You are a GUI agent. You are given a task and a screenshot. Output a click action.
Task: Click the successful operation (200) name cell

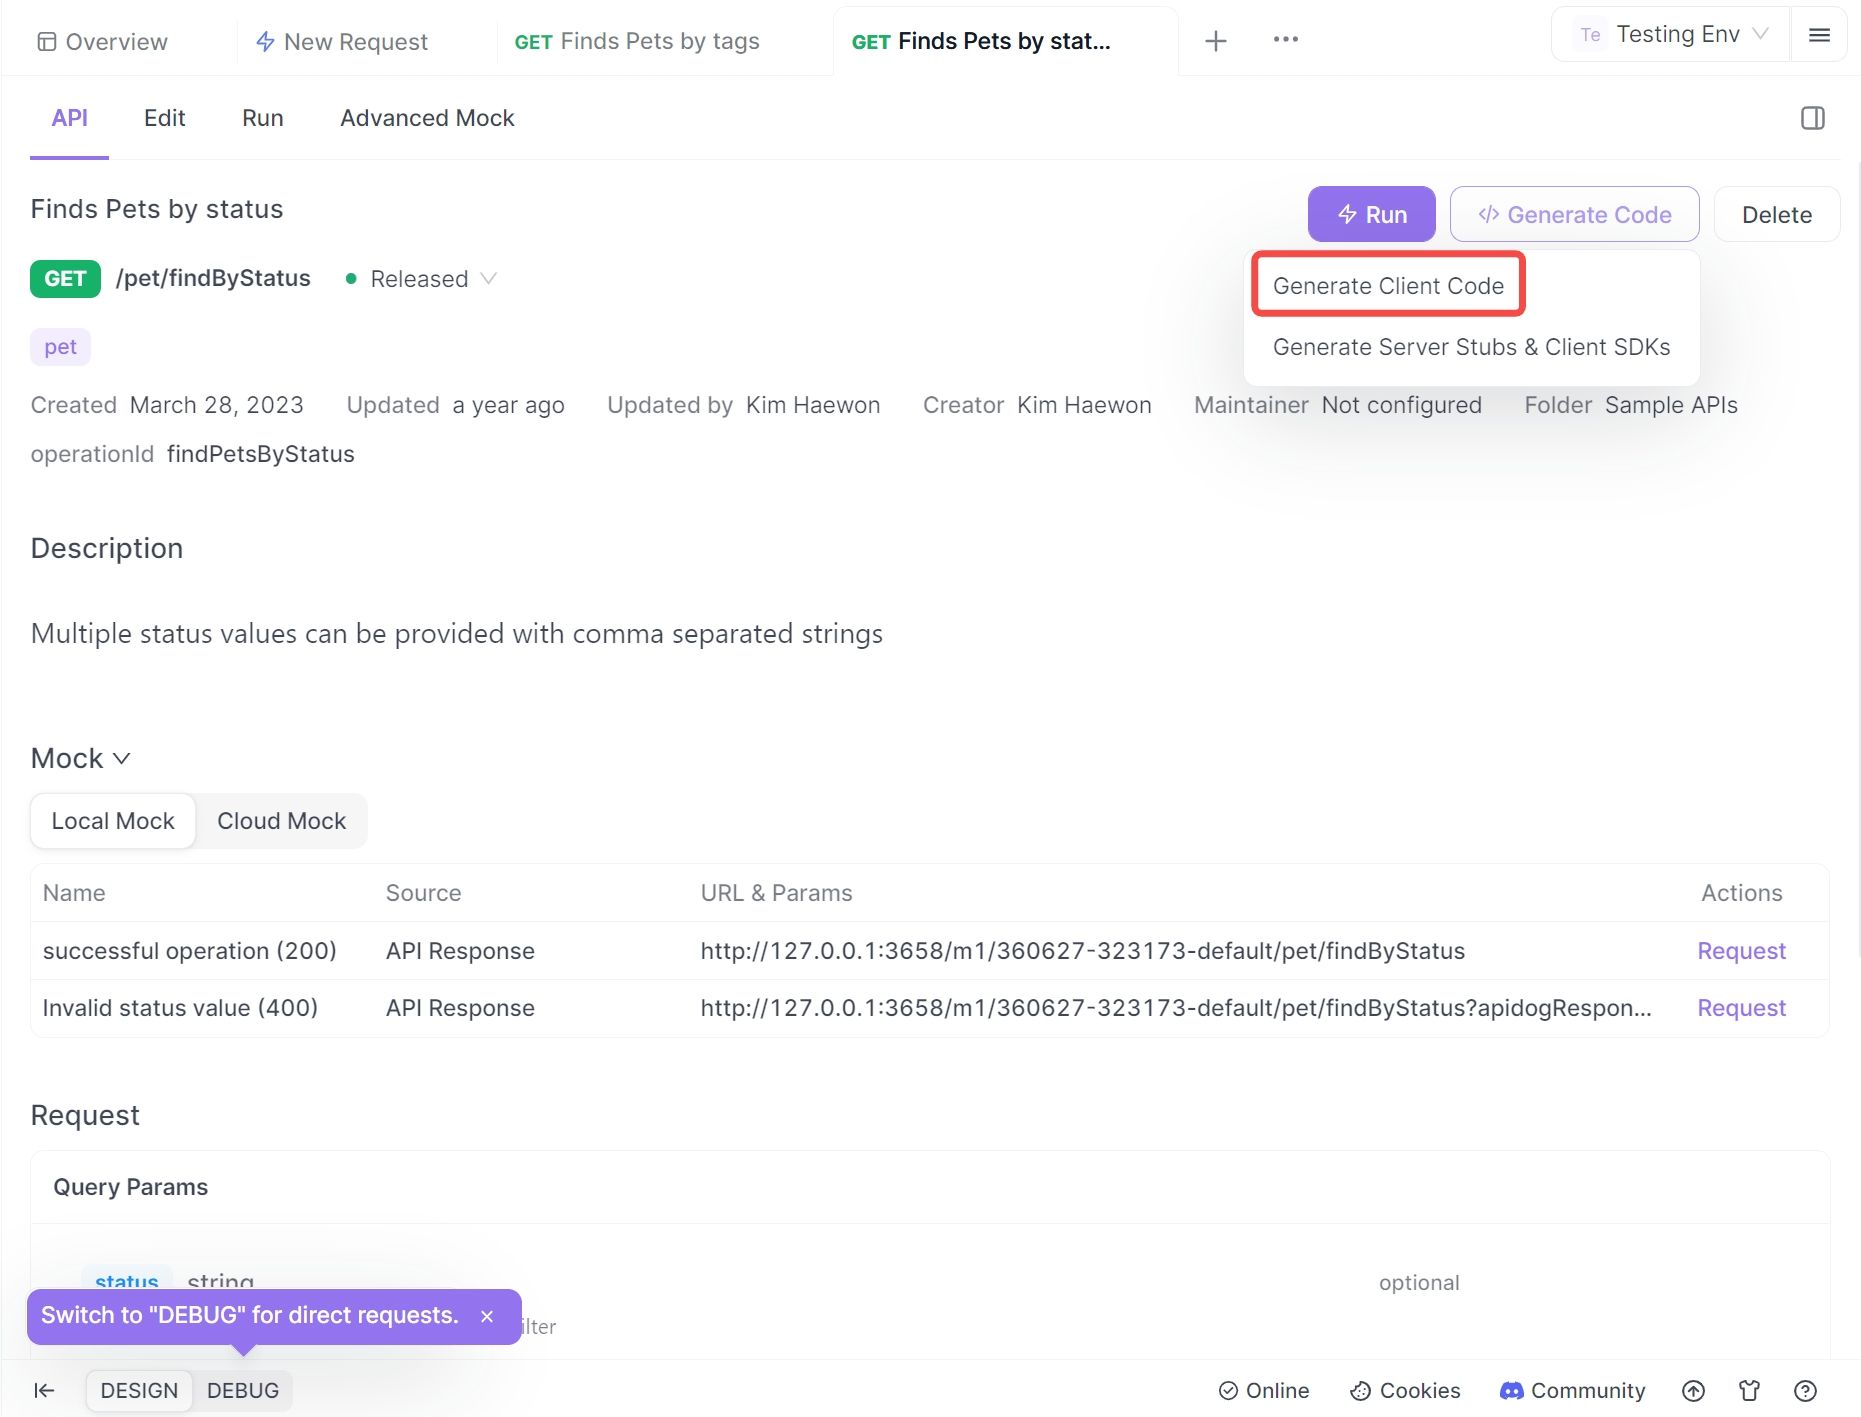point(189,951)
